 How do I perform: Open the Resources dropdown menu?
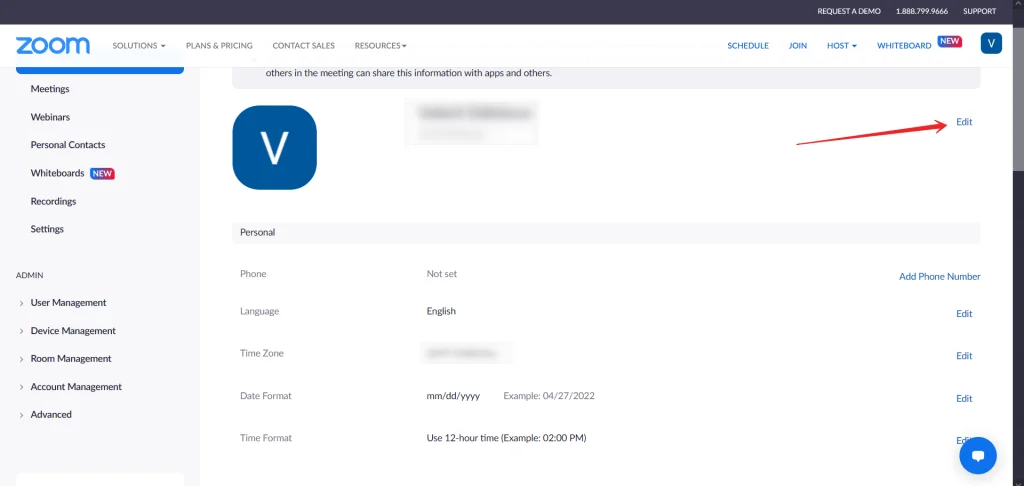click(x=381, y=46)
